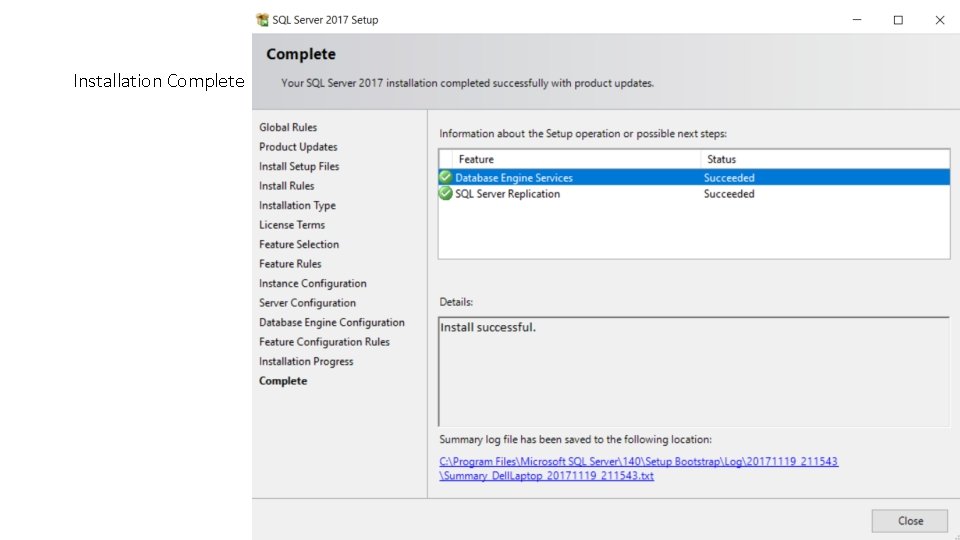Screen dimensions: 960x540
Task: Click the License Terms step
Action: click(291, 225)
